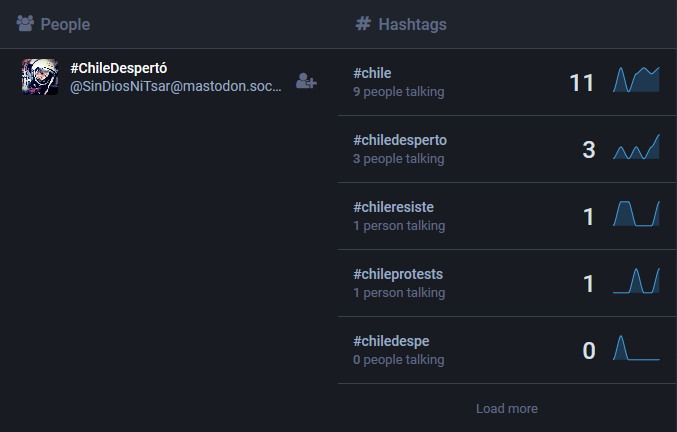Click the #chiledespe usage sparkline

(x=637, y=348)
